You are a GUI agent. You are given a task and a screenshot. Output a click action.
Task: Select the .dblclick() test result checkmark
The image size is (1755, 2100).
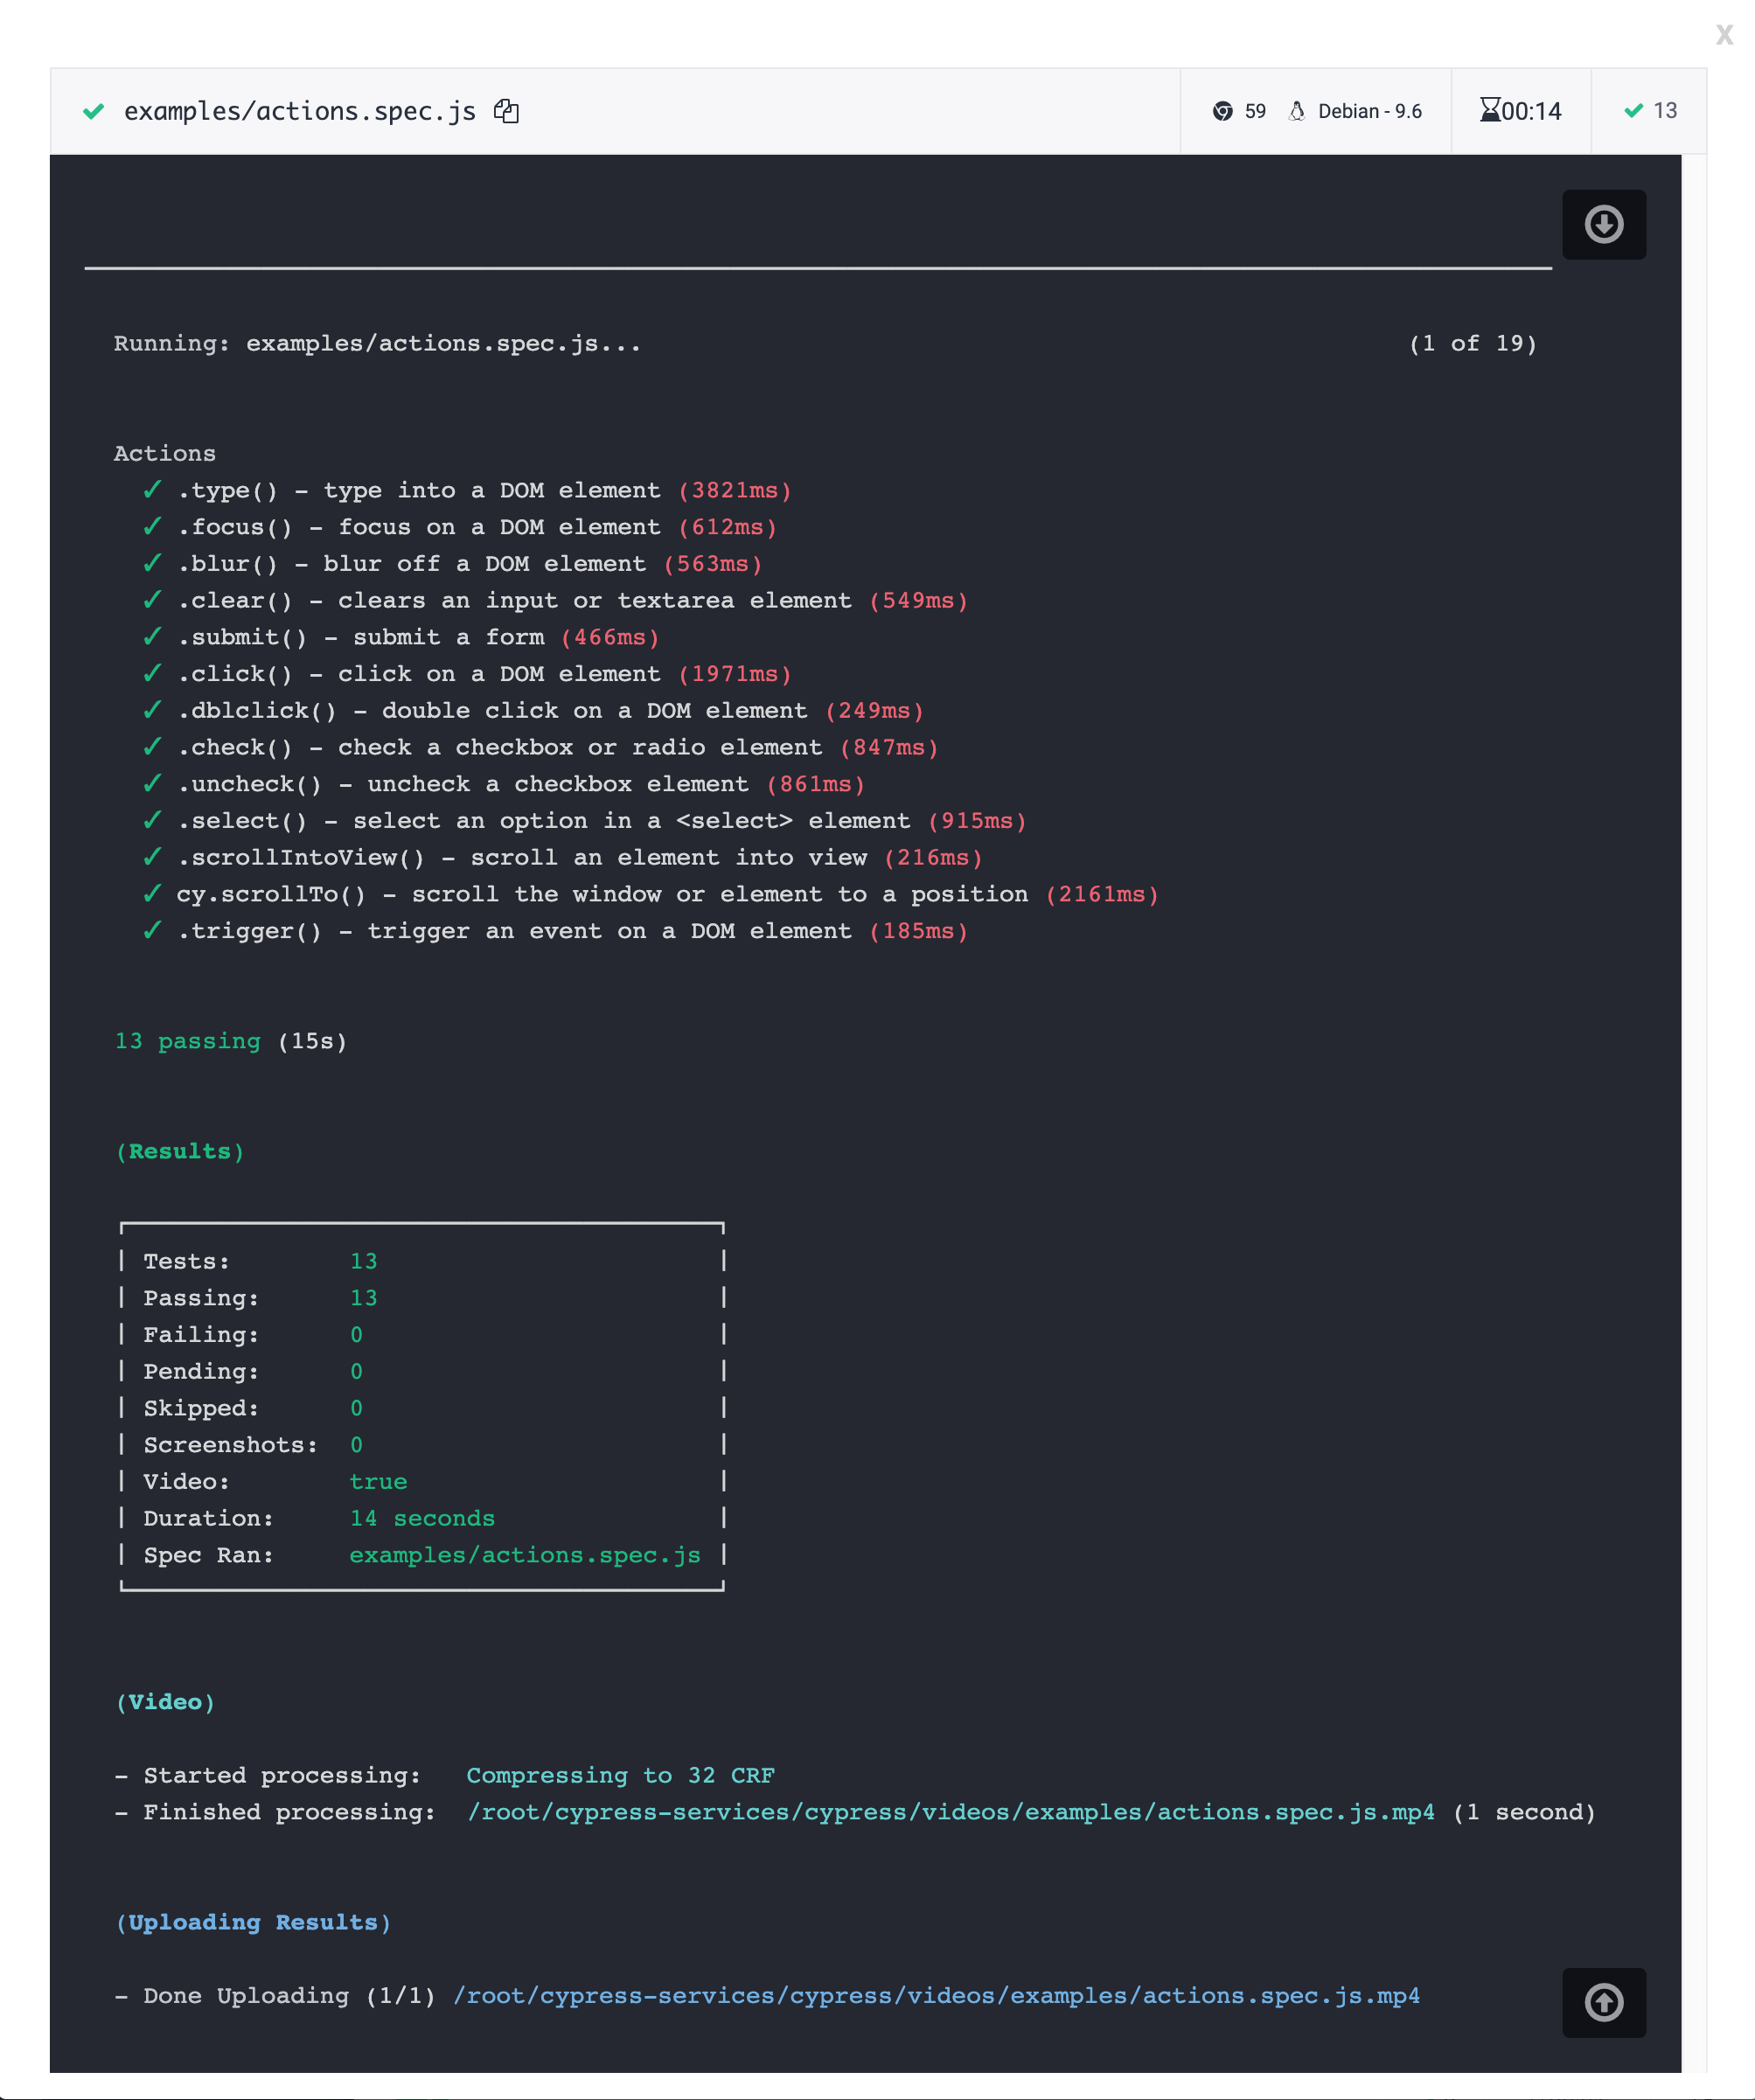152,710
